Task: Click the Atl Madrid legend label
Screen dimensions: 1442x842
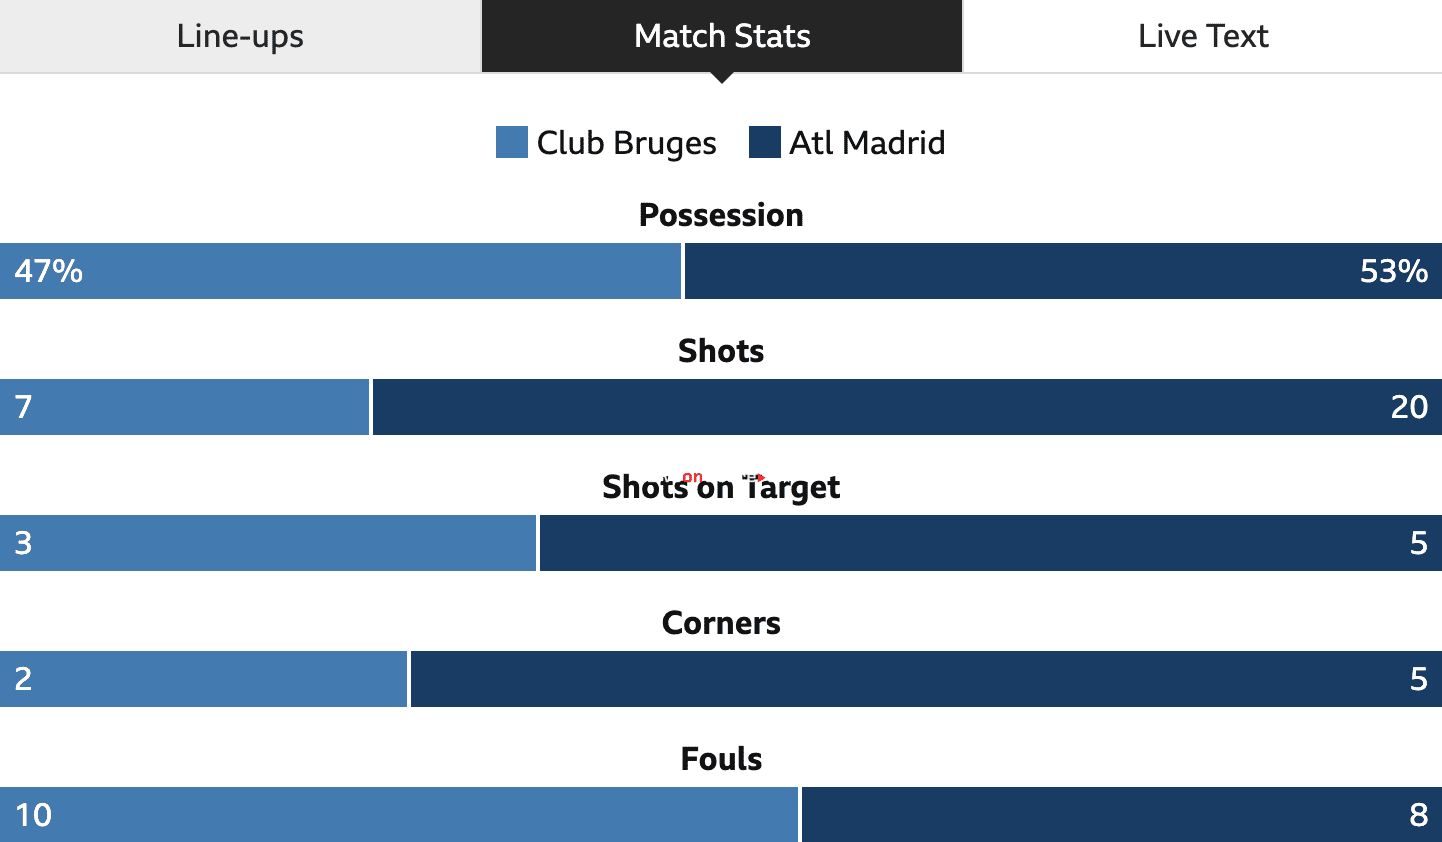Action: pyautogui.click(x=867, y=142)
